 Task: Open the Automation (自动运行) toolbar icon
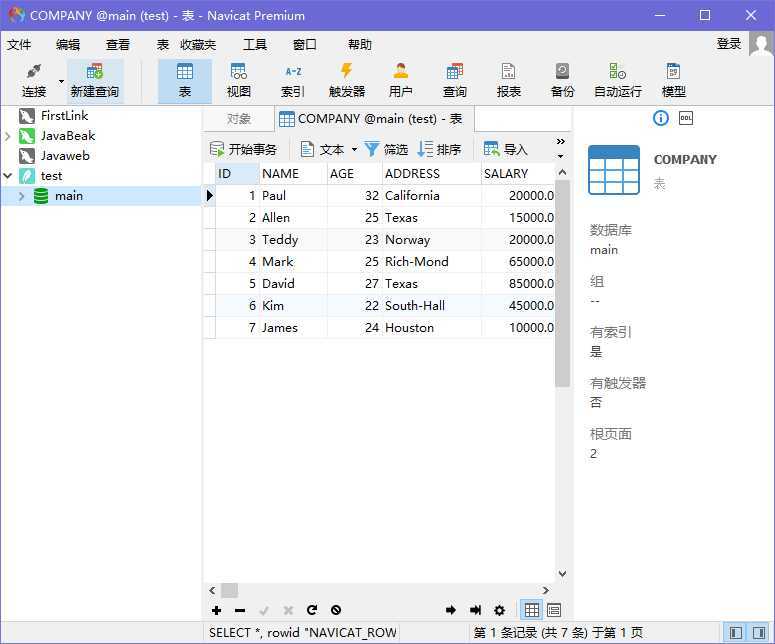(x=618, y=81)
